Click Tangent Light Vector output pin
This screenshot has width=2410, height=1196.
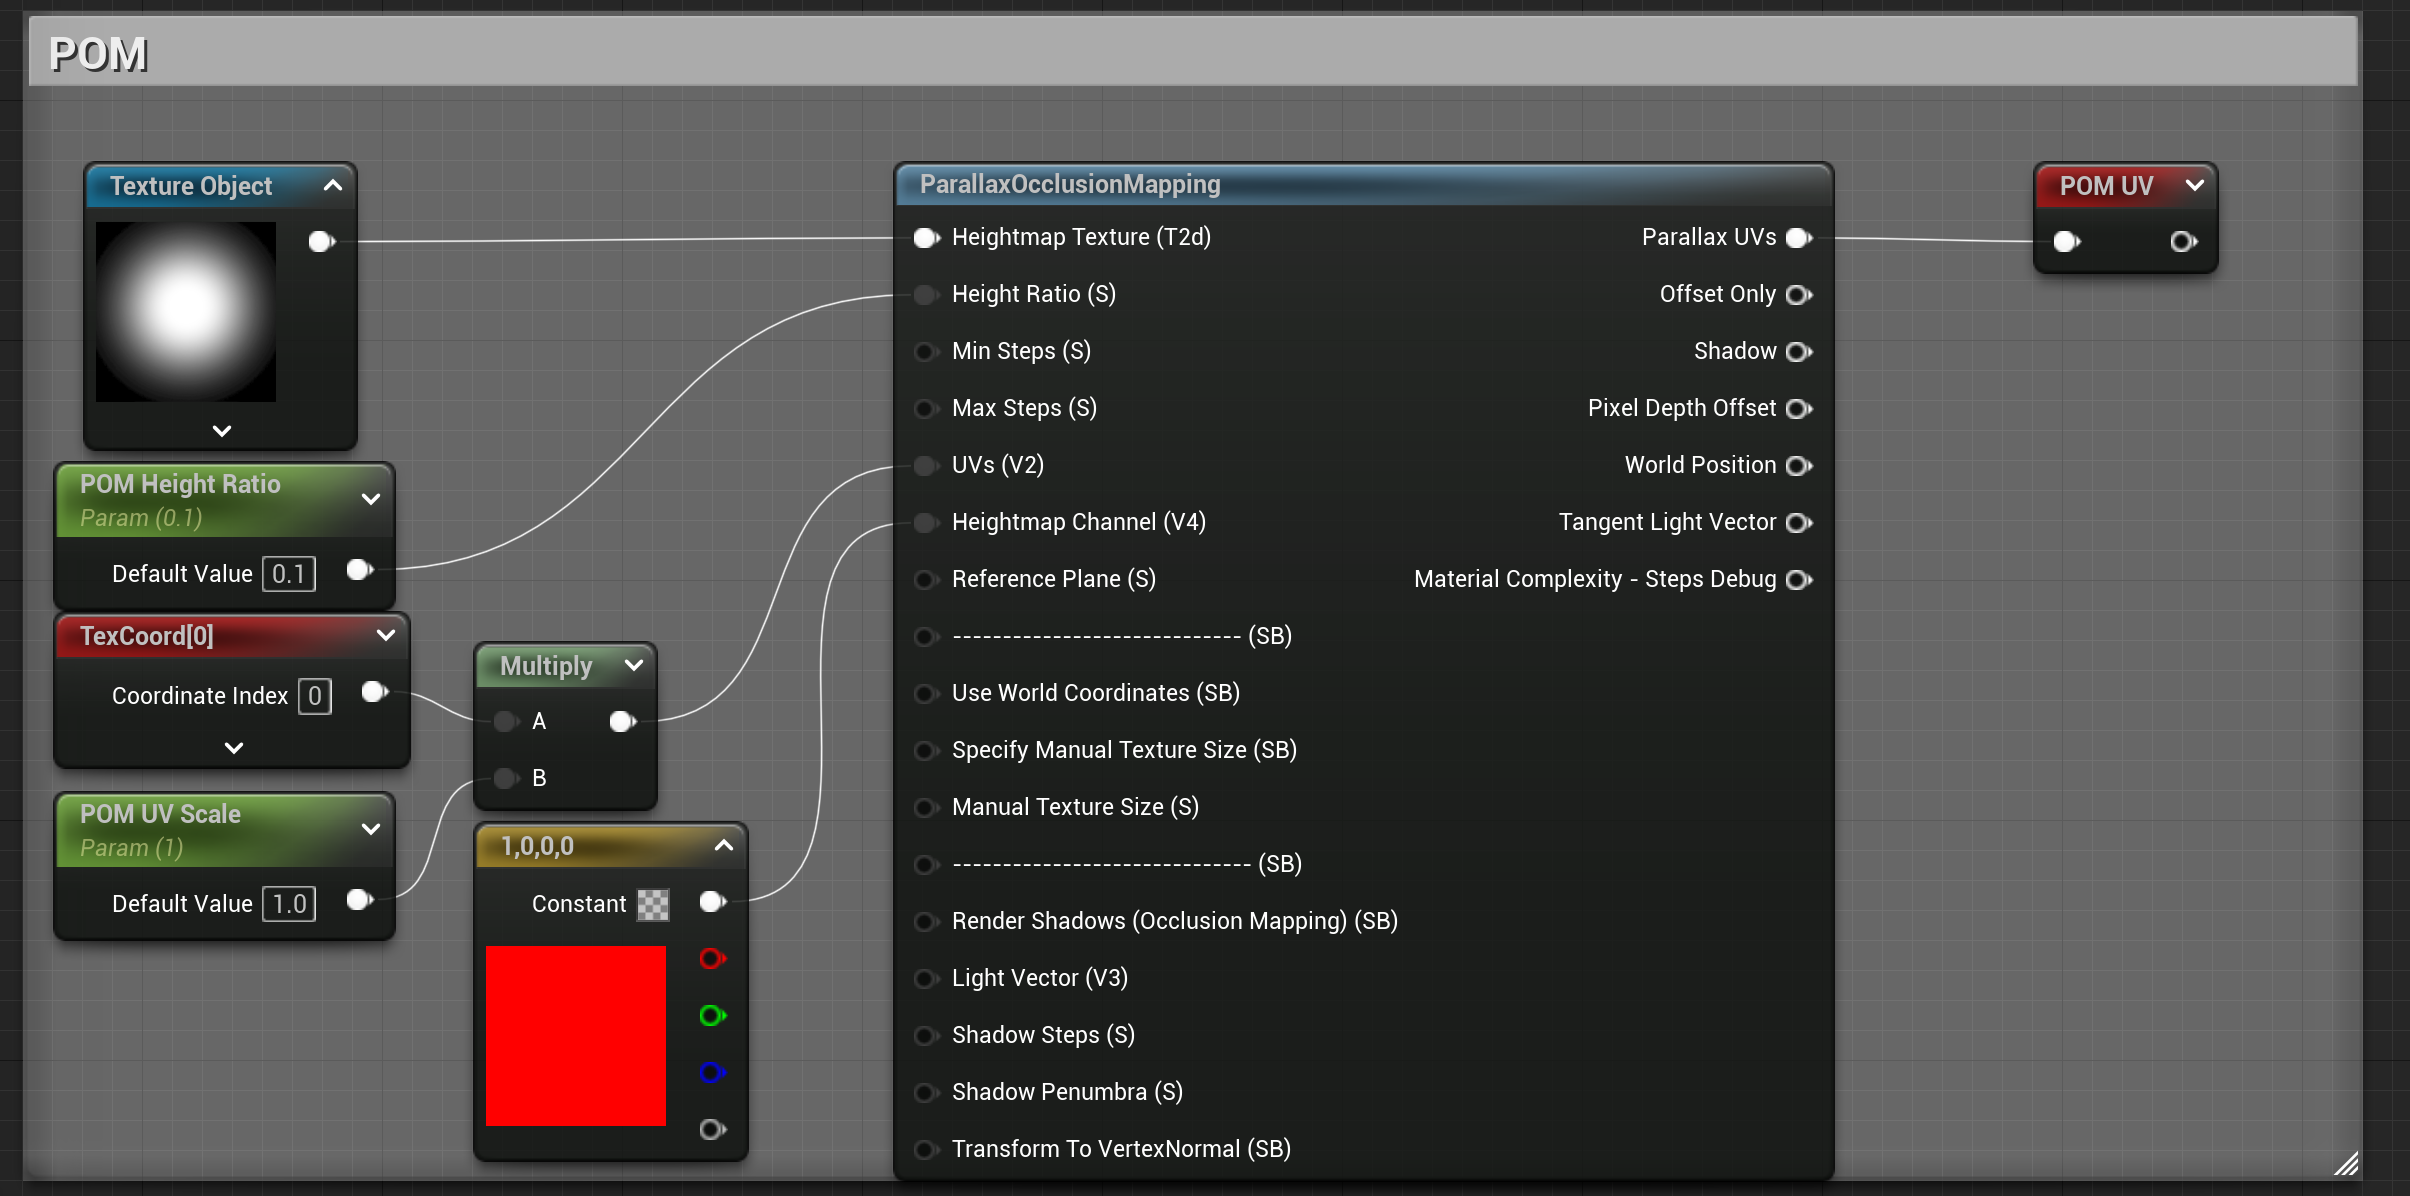click(1799, 523)
